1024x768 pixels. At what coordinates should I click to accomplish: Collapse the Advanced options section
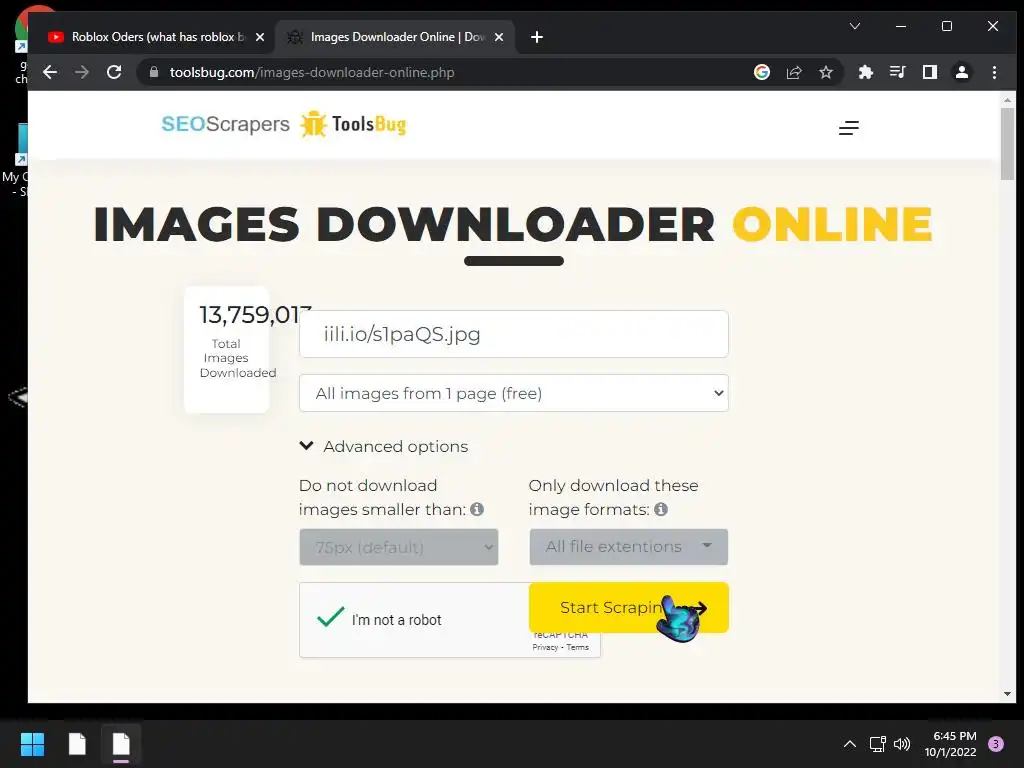tap(384, 447)
